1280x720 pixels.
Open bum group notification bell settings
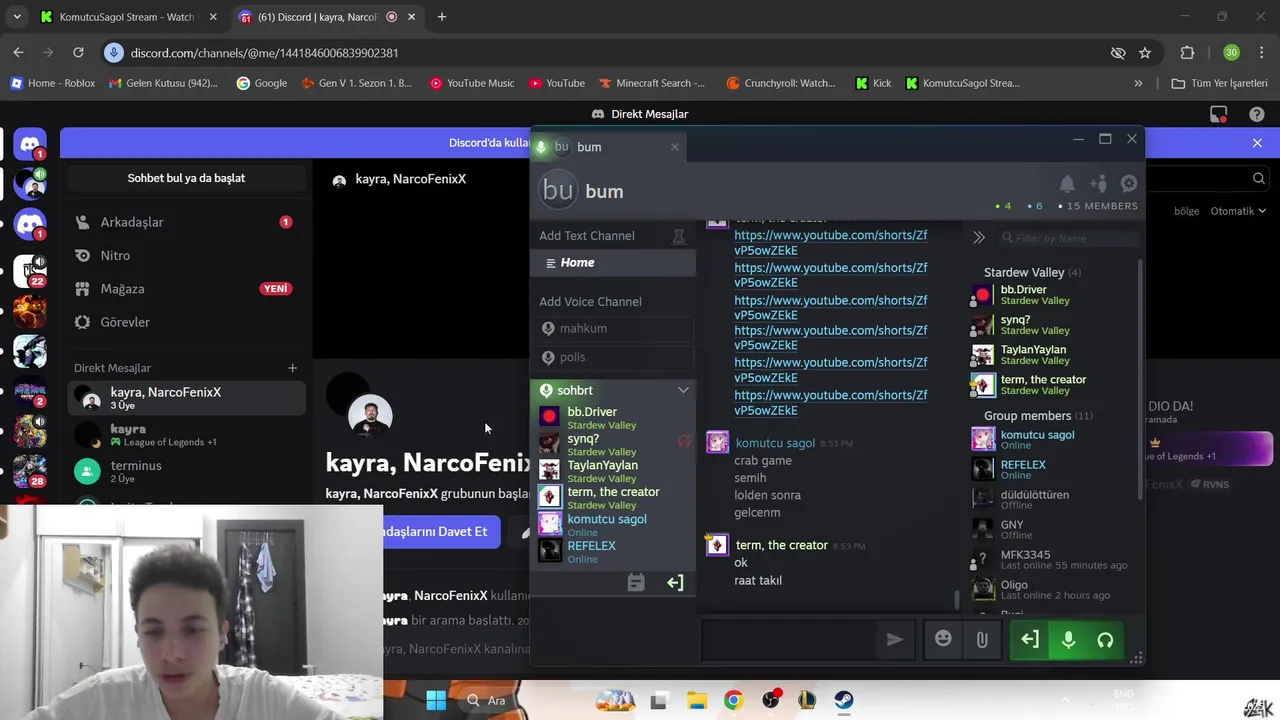point(1067,183)
